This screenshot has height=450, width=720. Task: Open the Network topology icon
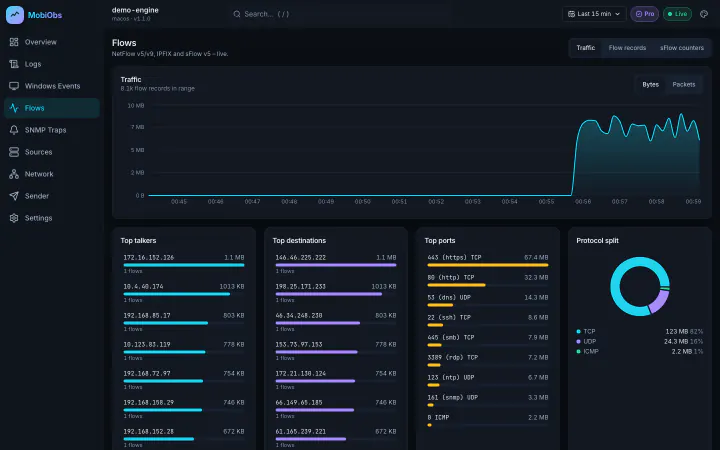pos(14,174)
